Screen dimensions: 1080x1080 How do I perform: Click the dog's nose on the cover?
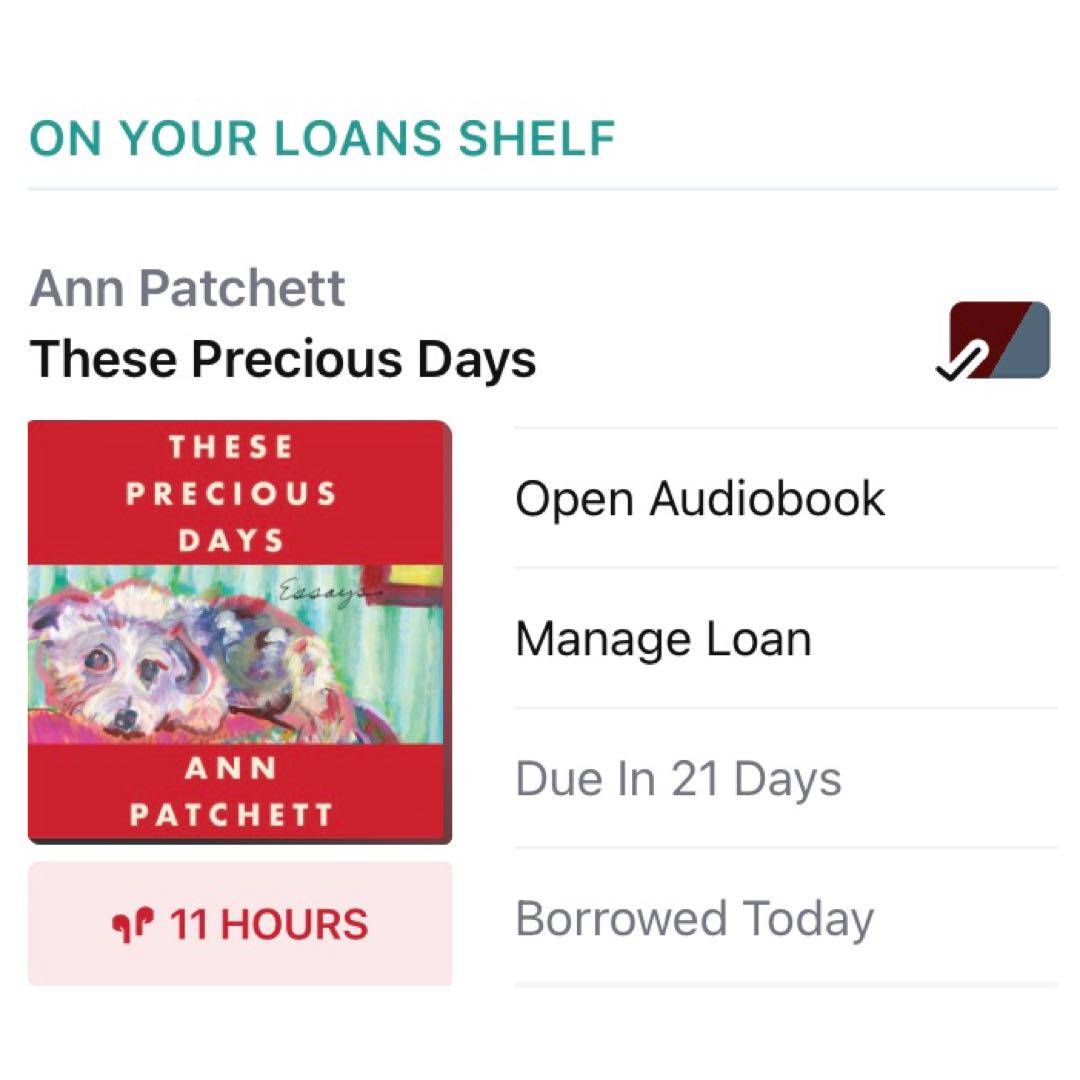(x=124, y=718)
